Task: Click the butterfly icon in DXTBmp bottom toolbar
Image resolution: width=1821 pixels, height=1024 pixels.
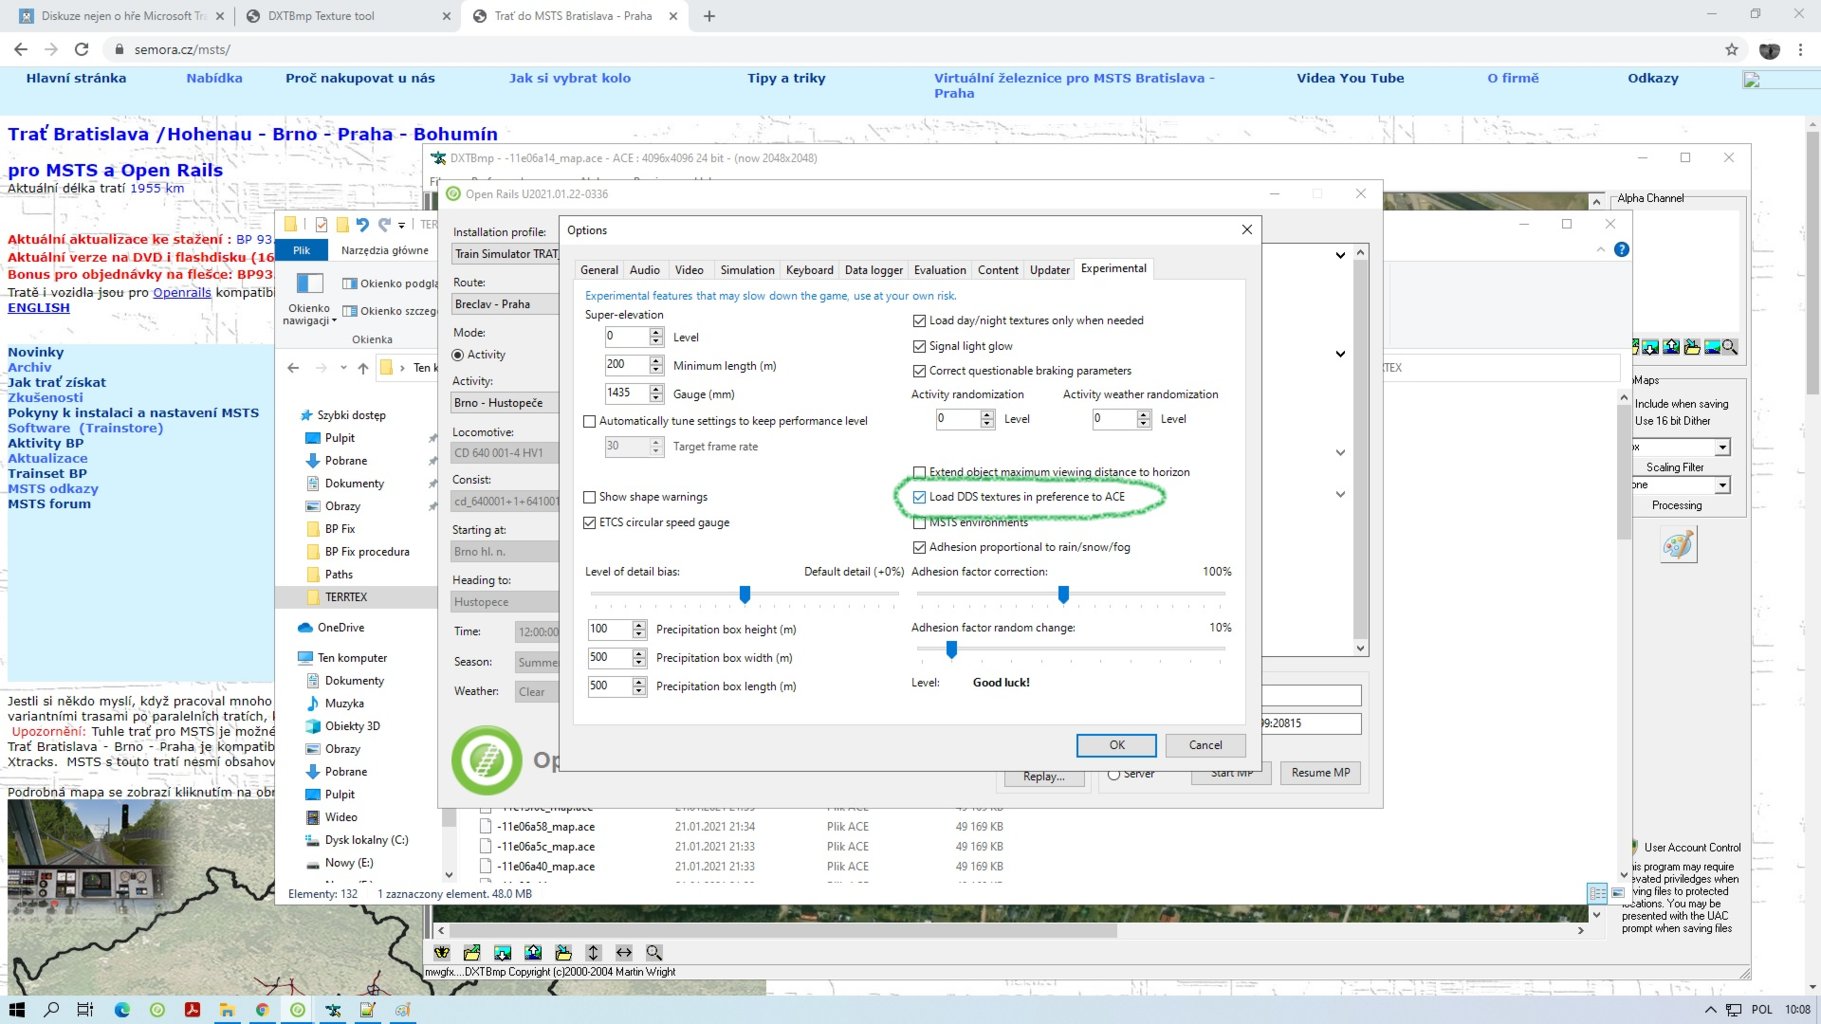Action: (442, 953)
